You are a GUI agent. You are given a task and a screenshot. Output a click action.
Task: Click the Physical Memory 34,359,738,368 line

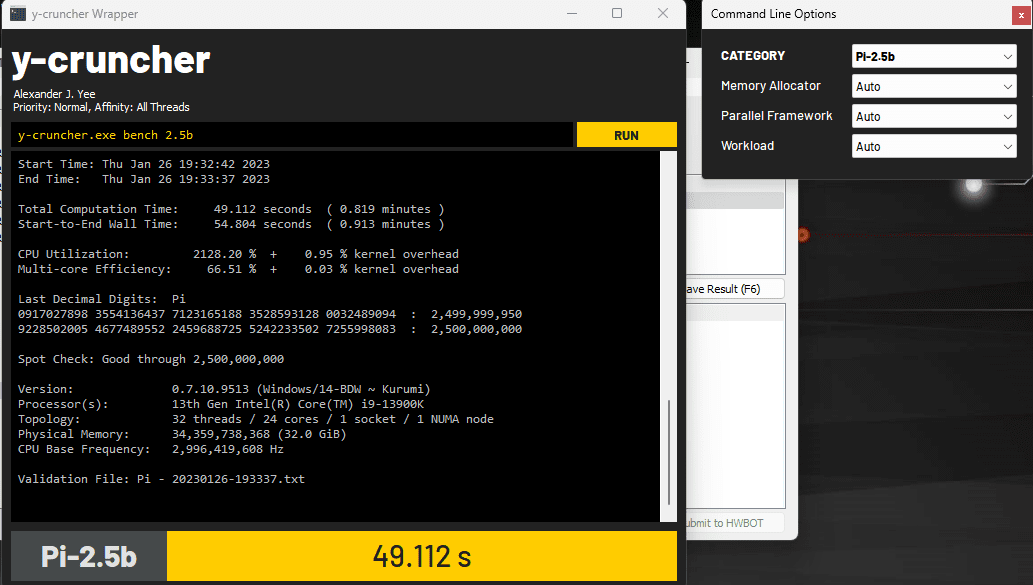(182, 434)
